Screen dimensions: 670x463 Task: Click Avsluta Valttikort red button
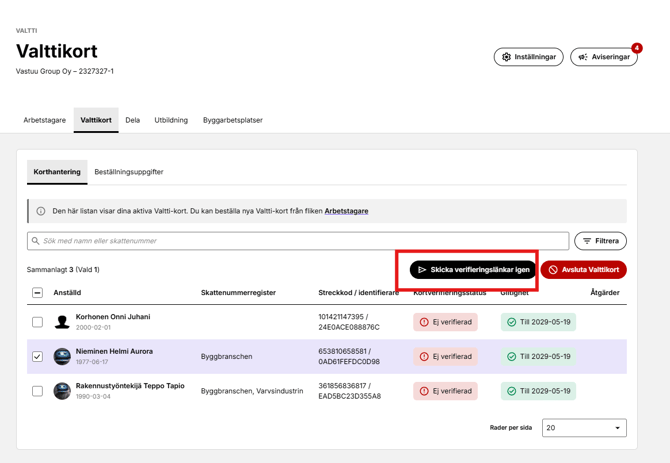(584, 270)
